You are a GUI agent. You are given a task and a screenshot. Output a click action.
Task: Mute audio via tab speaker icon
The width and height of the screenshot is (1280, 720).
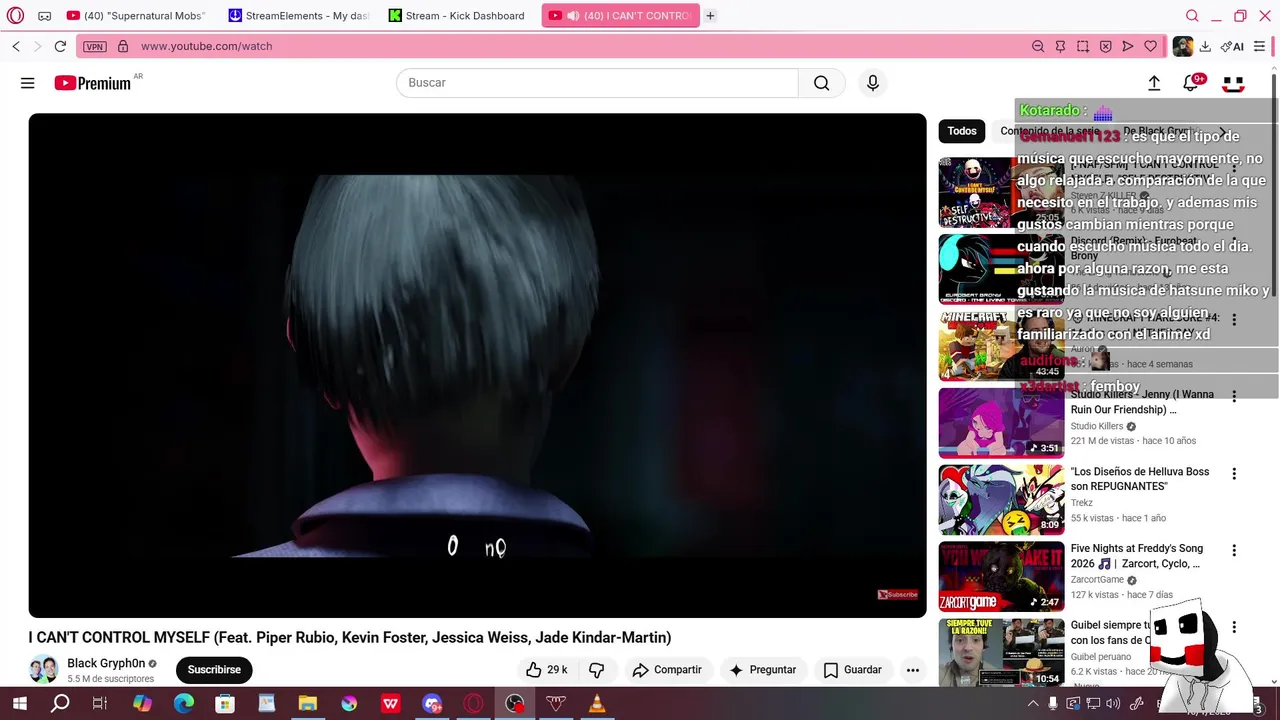573,16
